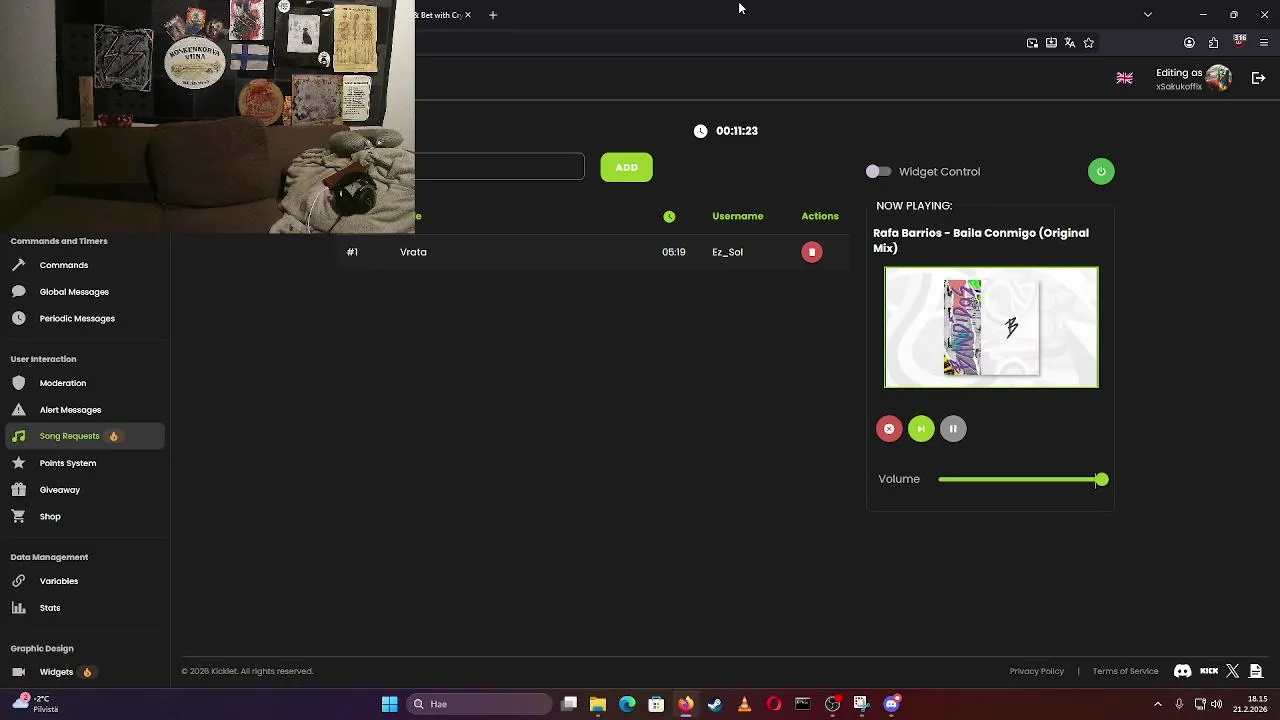Open Global Messages in the sidebar

pyautogui.click(x=74, y=292)
